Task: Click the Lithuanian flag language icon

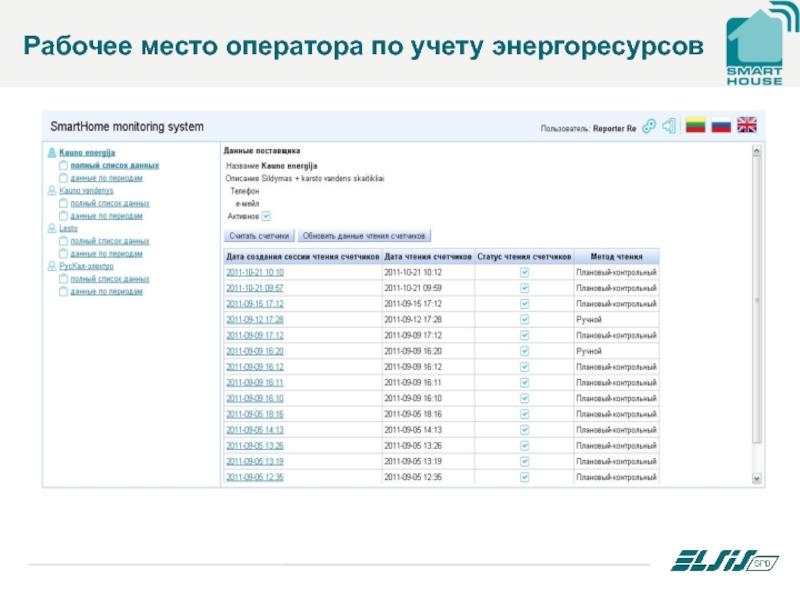Action: 695,125
